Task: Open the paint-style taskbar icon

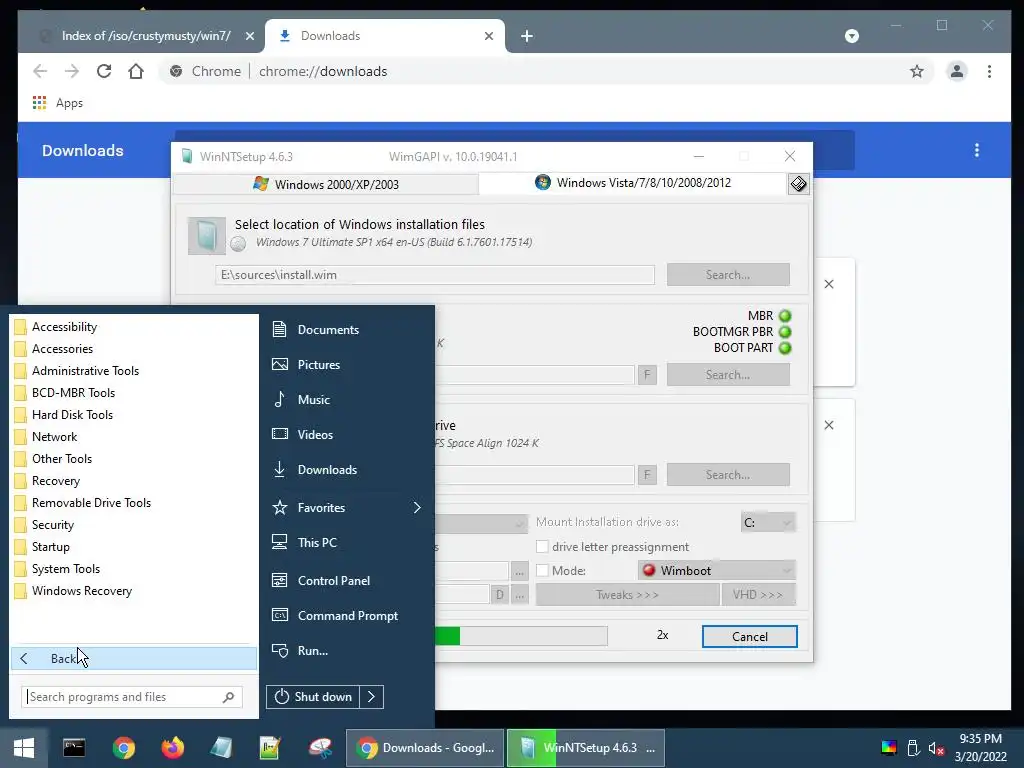Action: tap(320, 748)
